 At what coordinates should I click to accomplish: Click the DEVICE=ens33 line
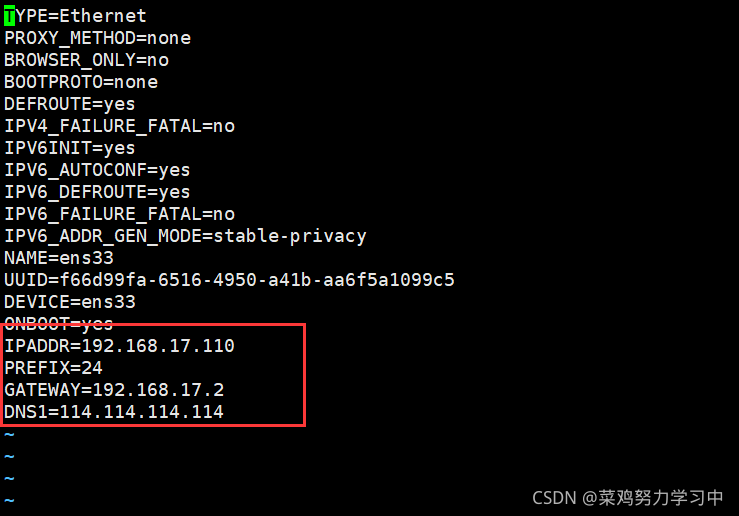69,302
